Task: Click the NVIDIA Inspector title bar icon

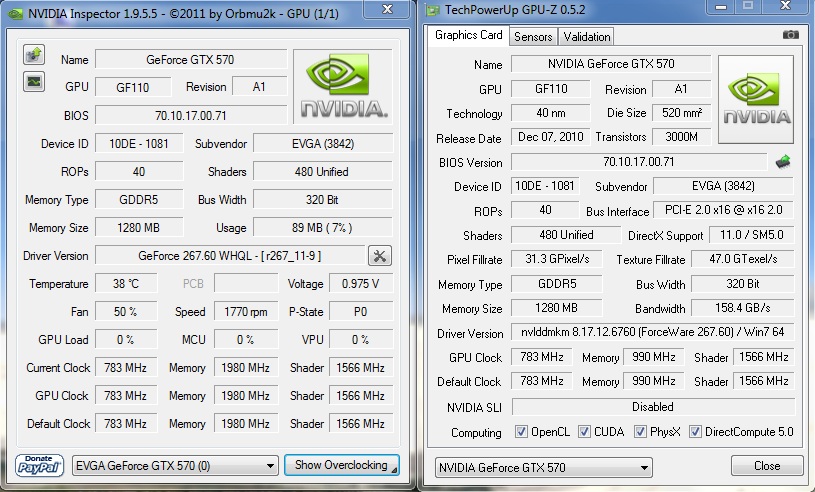Action: point(15,13)
